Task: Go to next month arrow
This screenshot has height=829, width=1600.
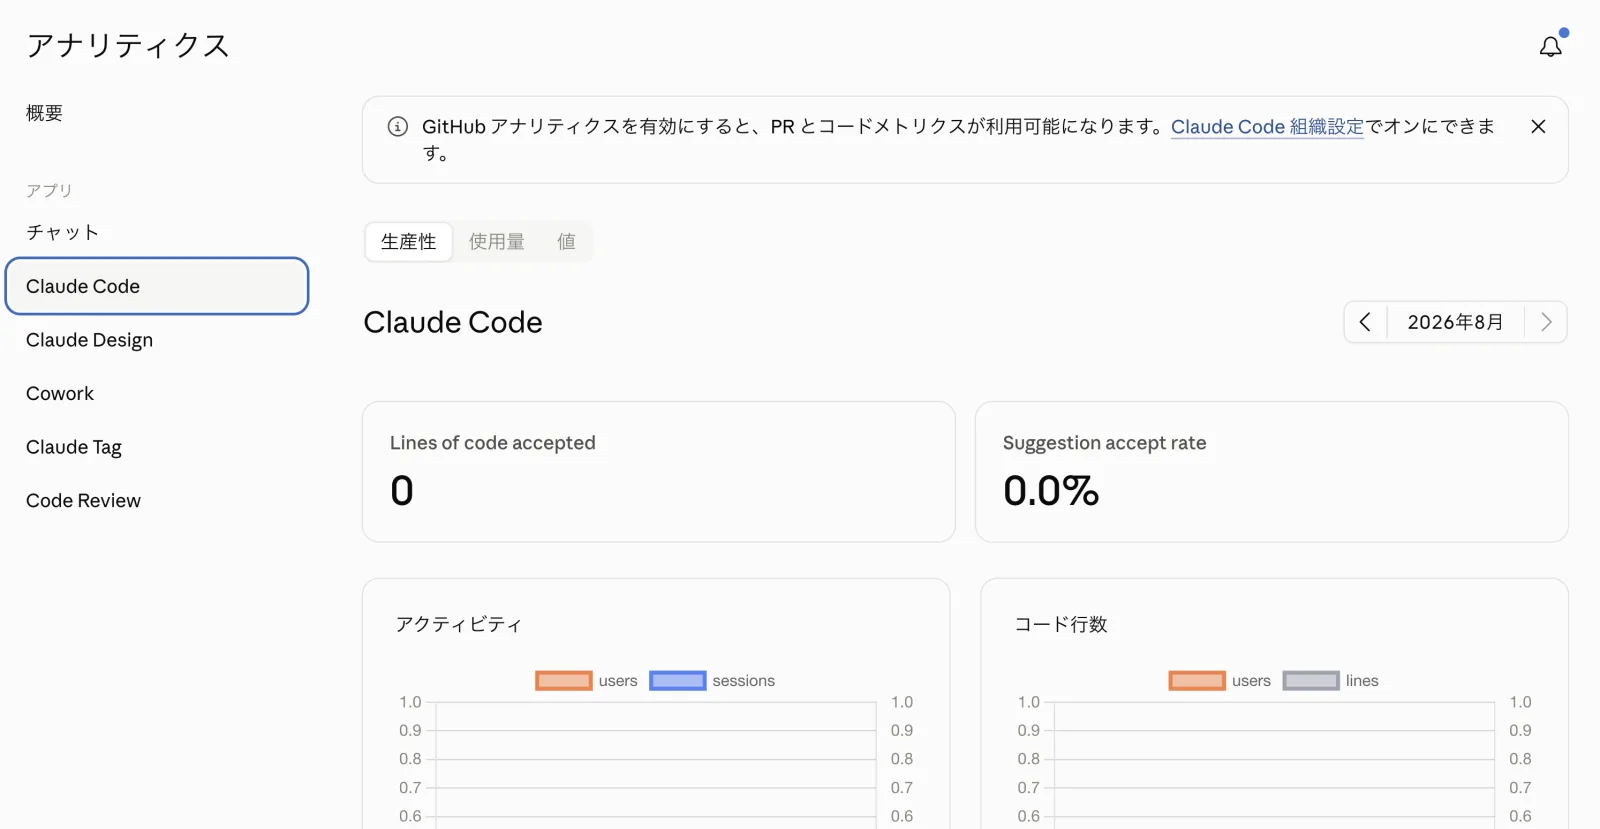Action: (x=1546, y=322)
